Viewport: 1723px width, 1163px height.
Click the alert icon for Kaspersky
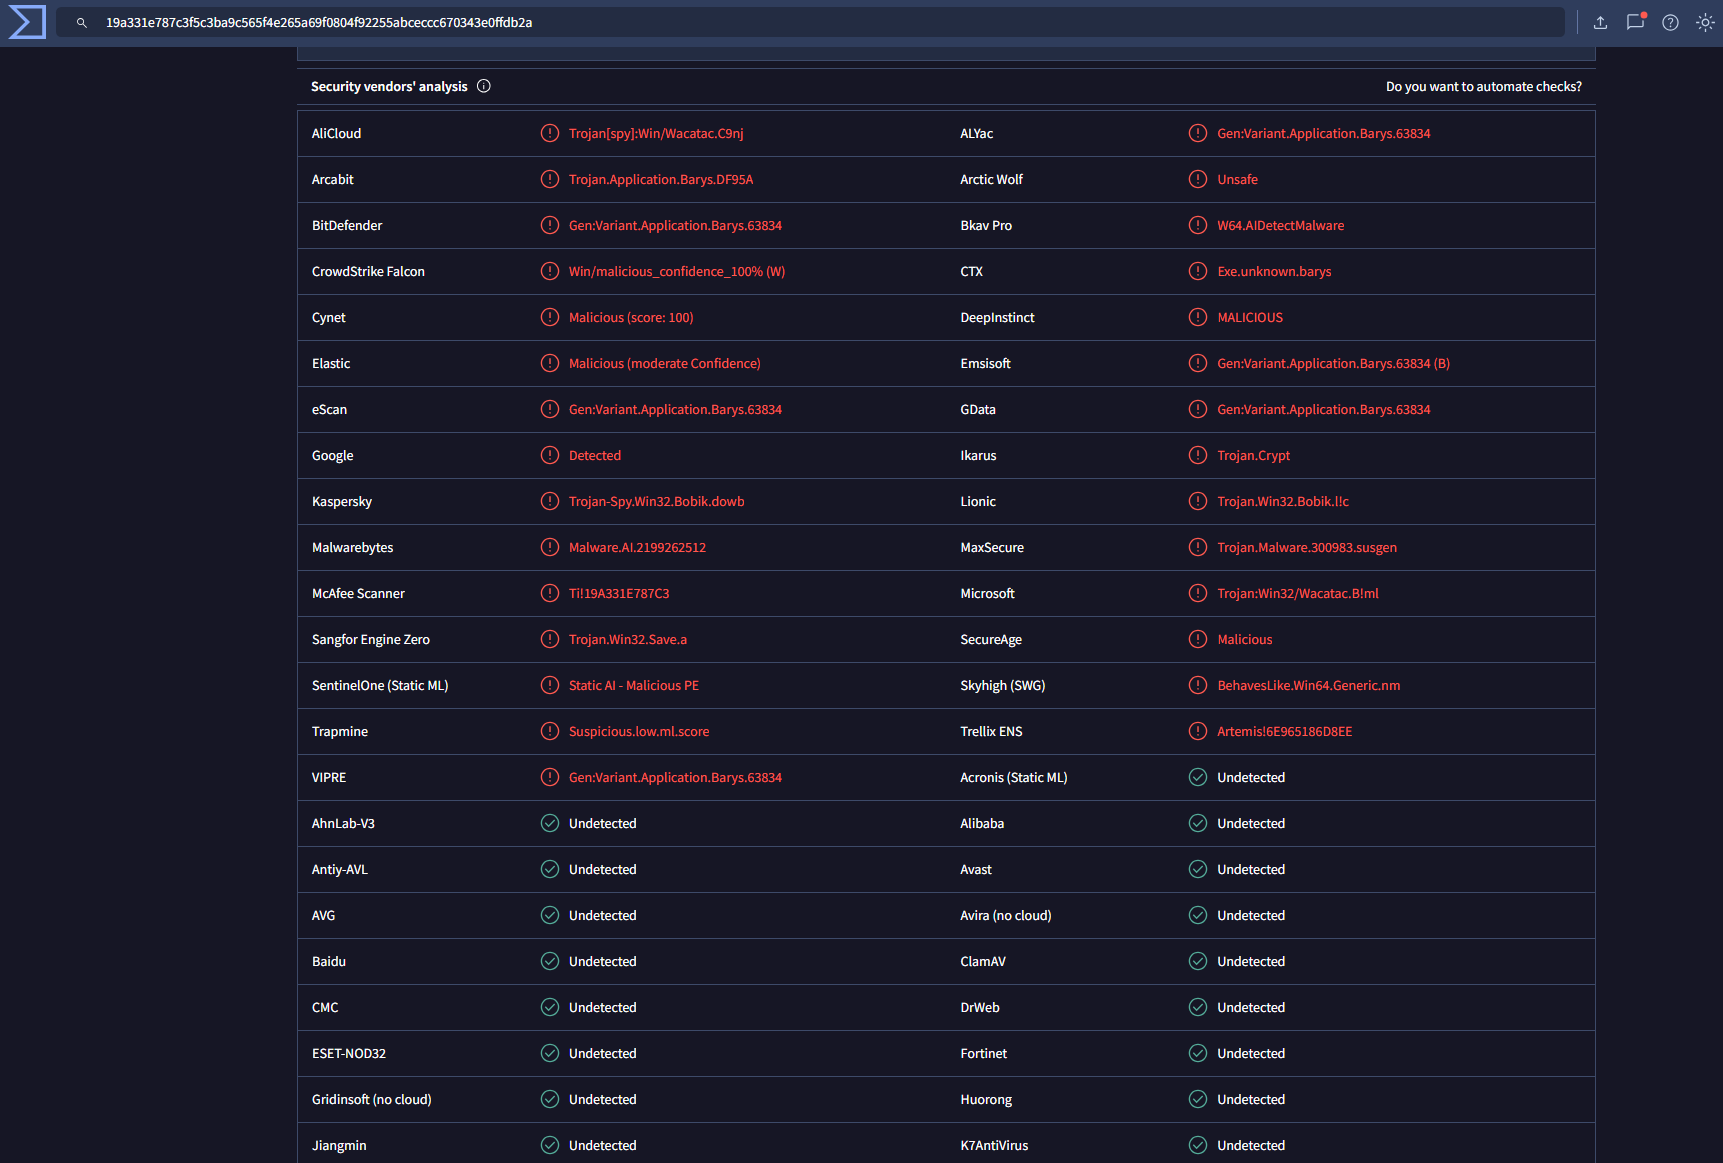(x=550, y=501)
